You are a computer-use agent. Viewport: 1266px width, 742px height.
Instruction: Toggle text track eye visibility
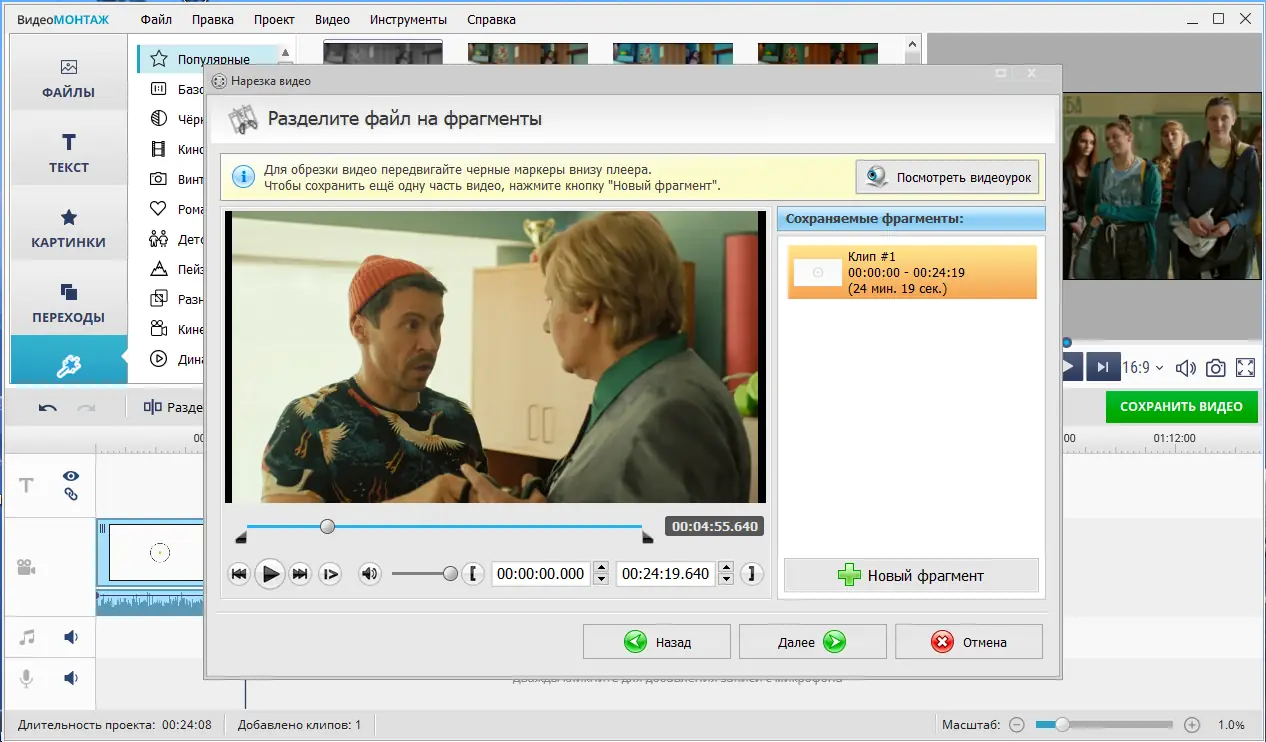click(x=71, y=476)
